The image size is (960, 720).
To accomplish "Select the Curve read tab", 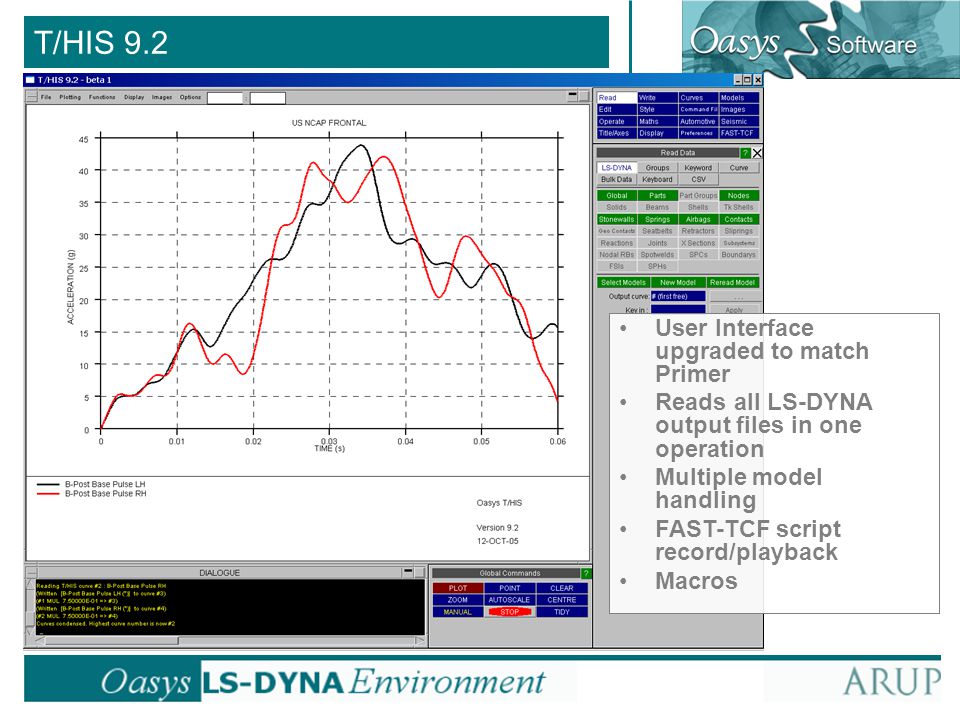I will click(738, 168).
